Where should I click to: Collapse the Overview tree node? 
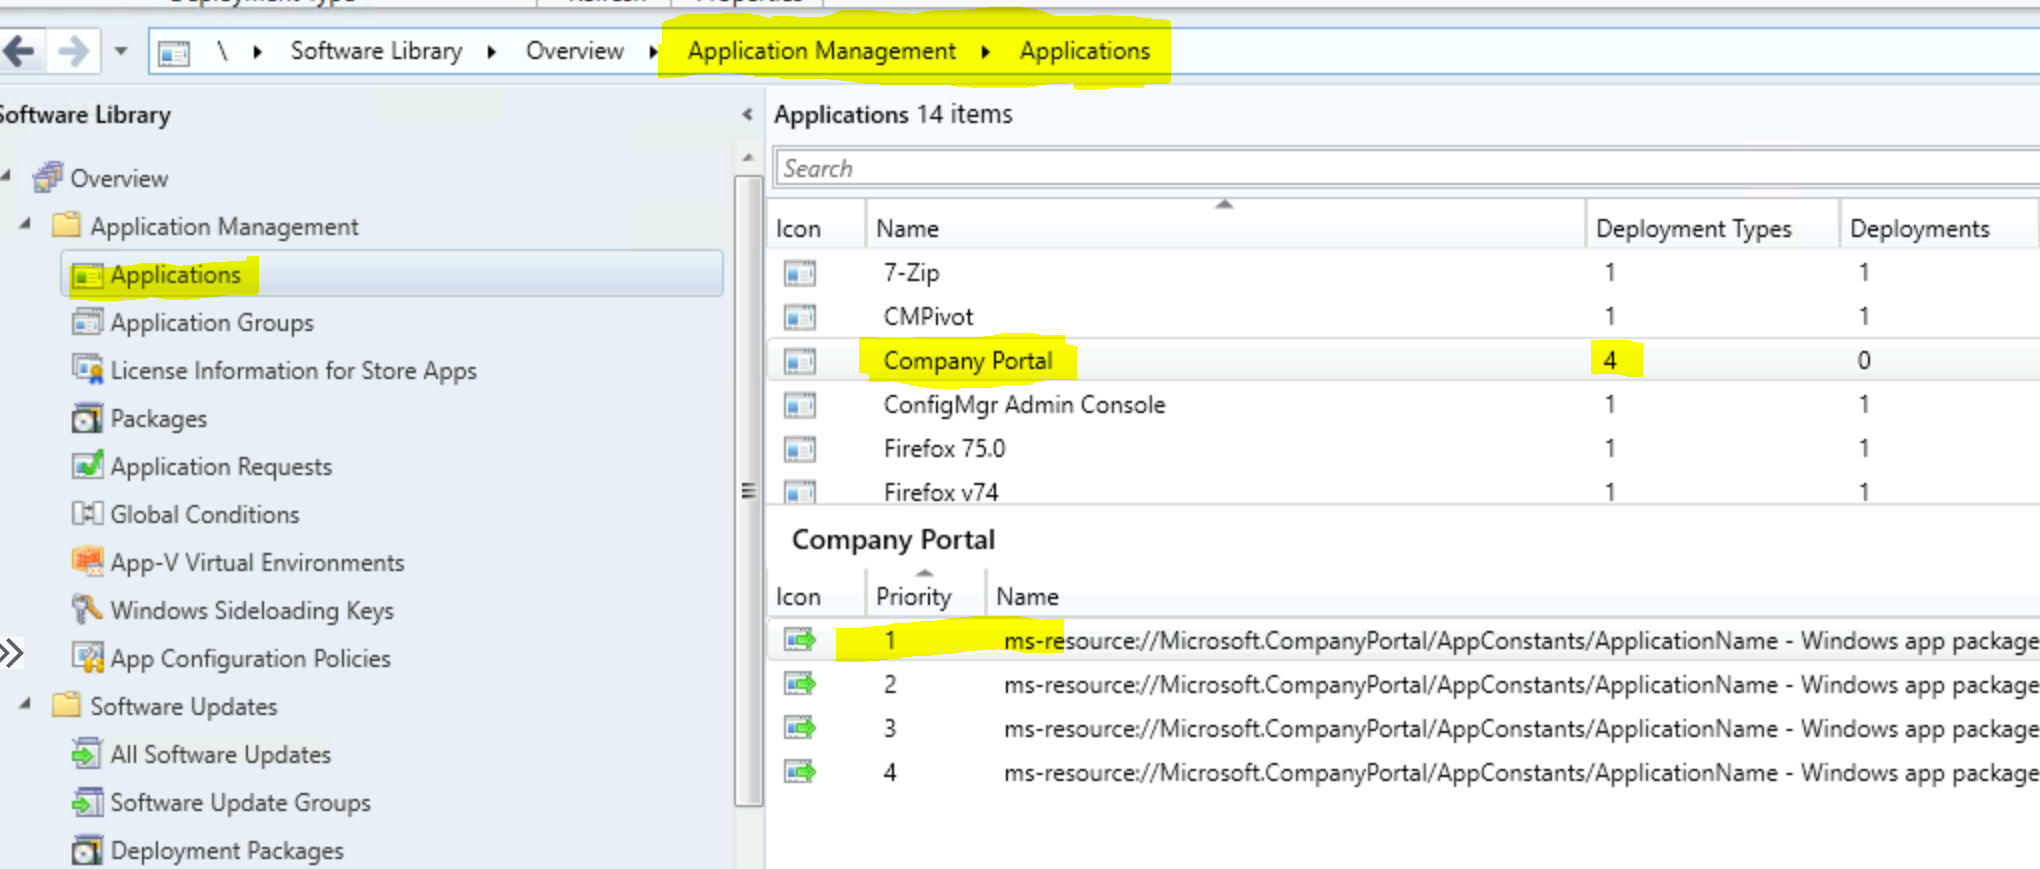click(6, 177)
